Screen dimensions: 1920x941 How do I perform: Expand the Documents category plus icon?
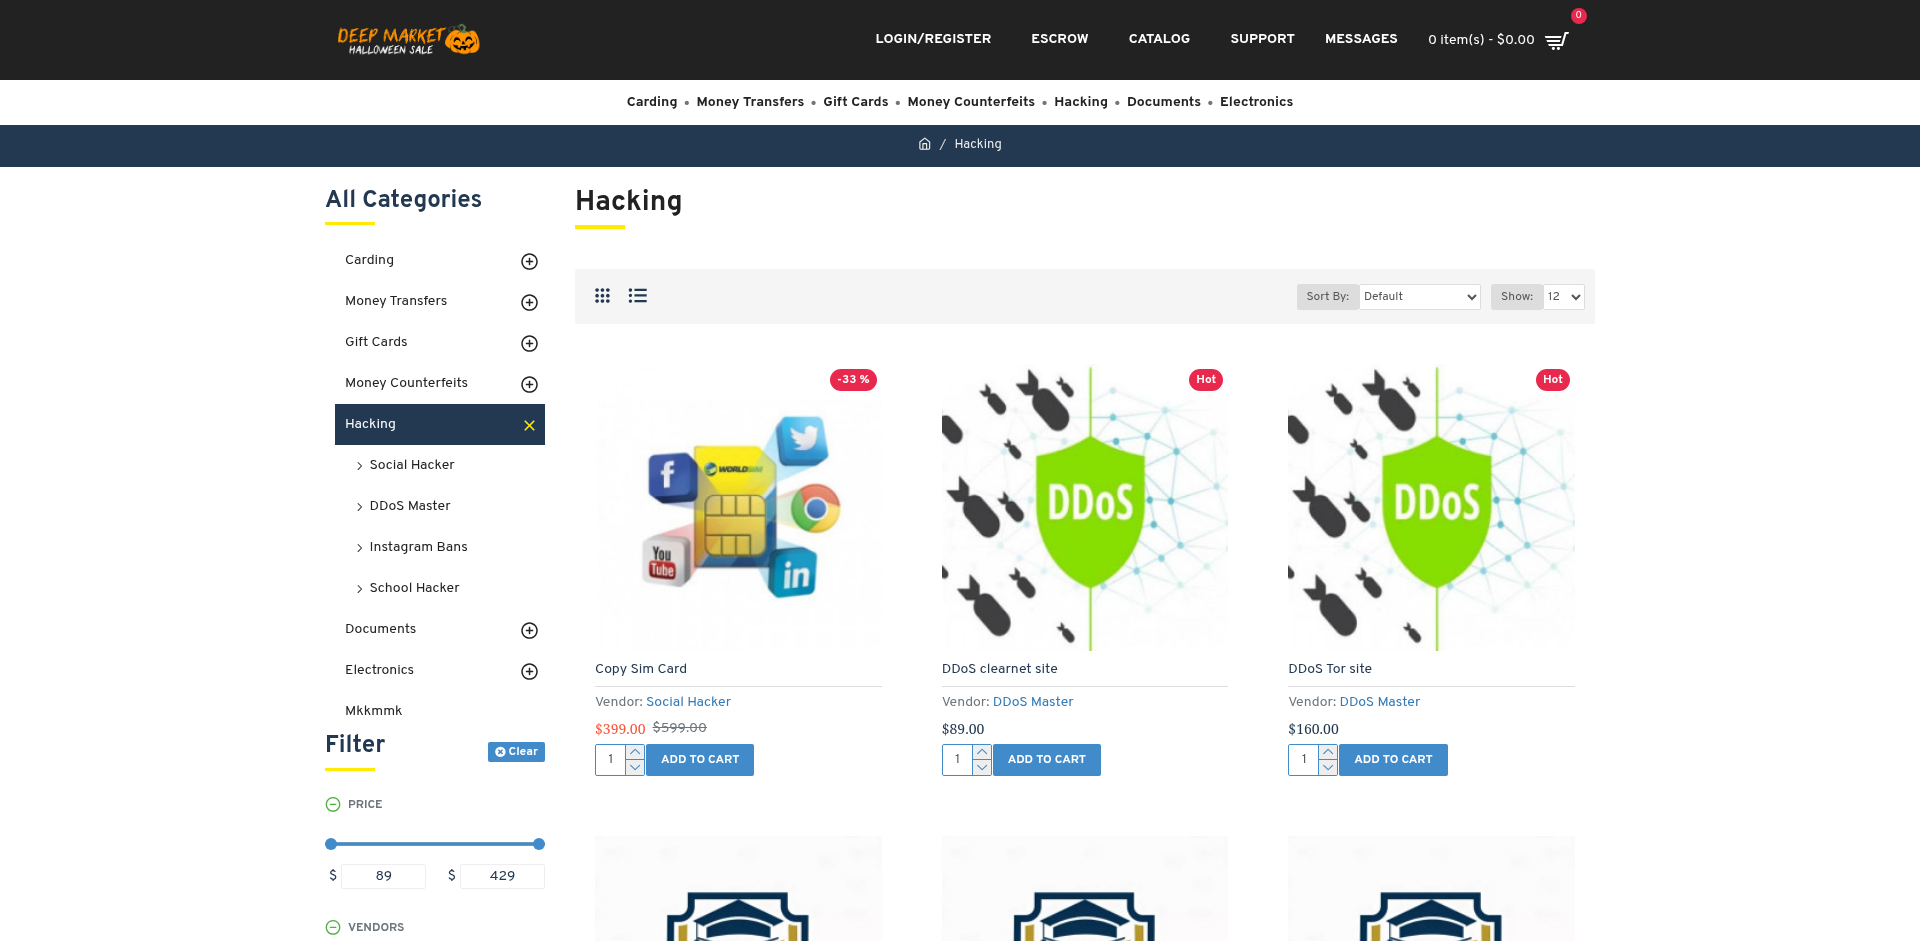[529, 630]
